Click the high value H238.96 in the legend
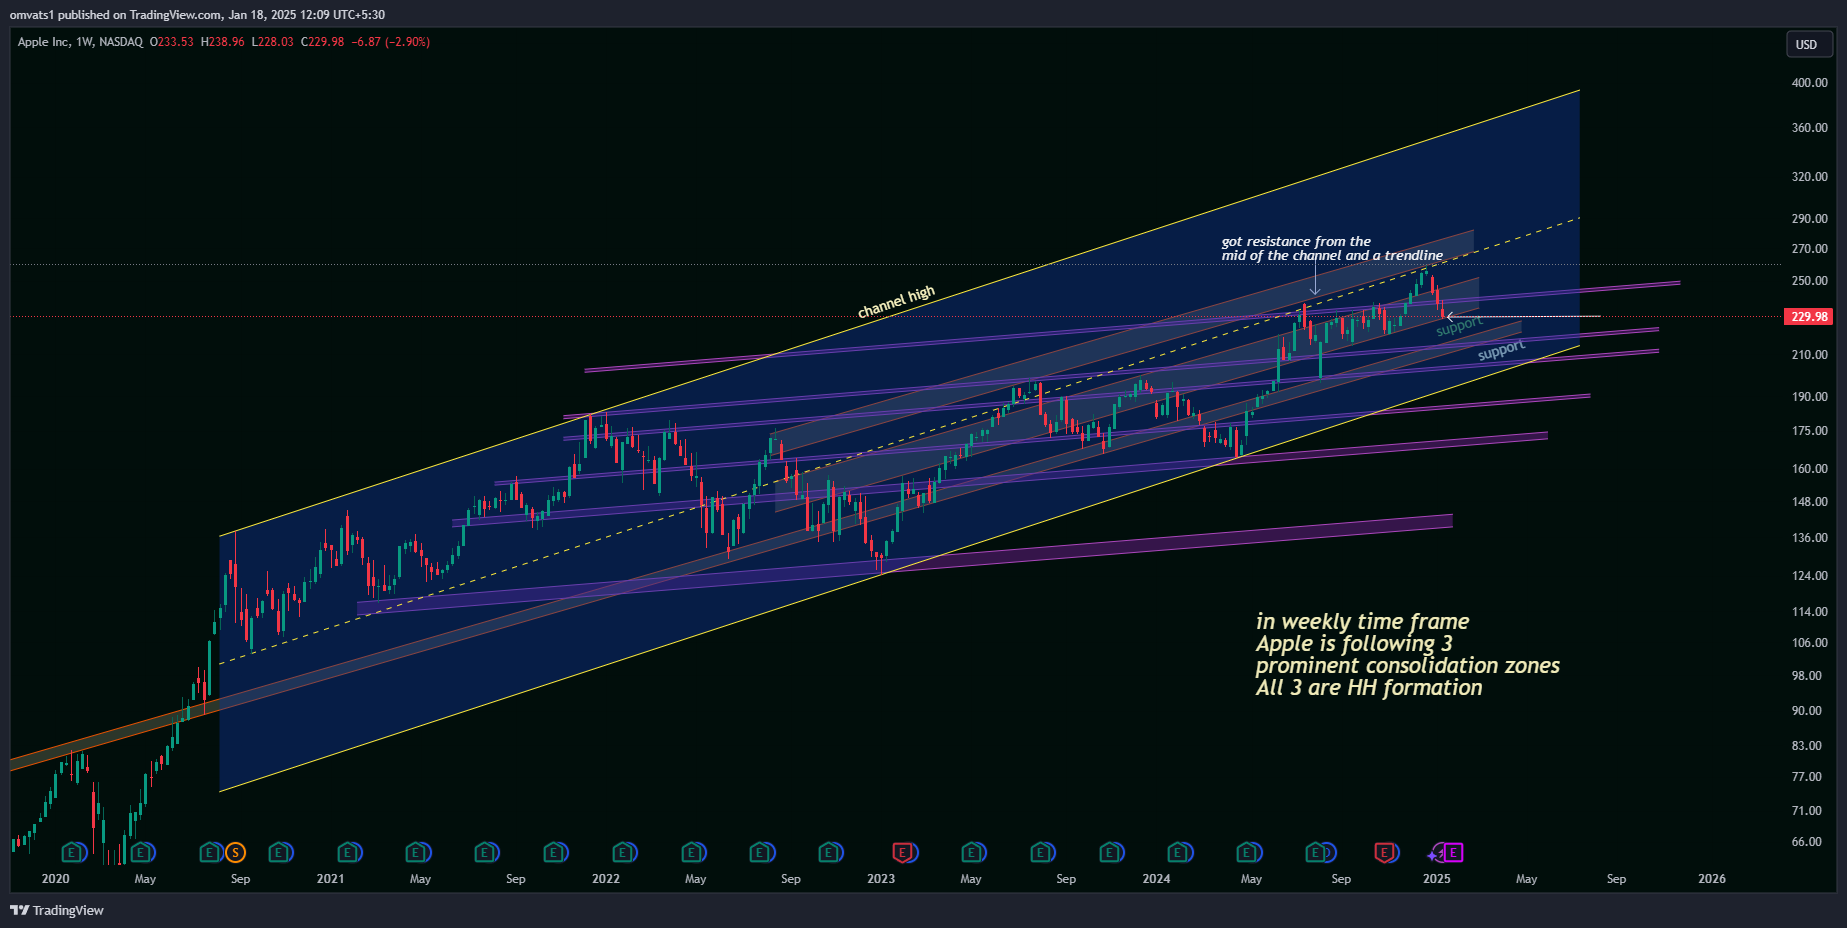The image size is (1847, 928). pyautogui.click(x=222, y=42)
